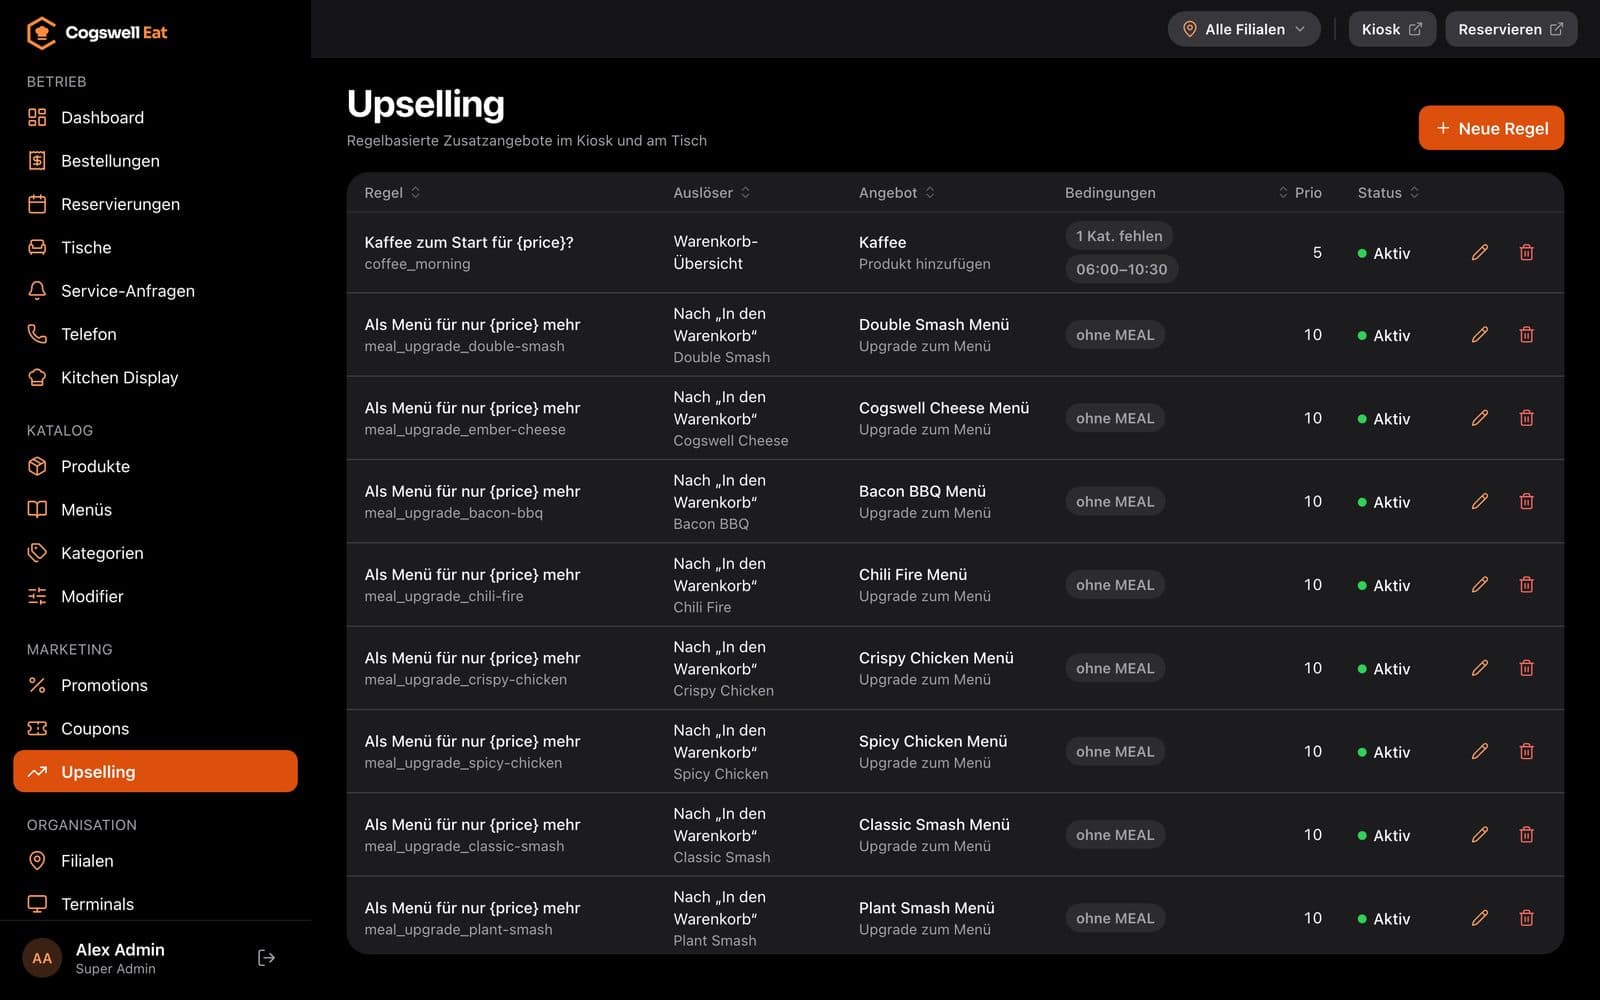Edit the meal_upgrade_double-smash rule
The width and height of the screenshot is (1600, 1000).
[x=1480, y=335]
